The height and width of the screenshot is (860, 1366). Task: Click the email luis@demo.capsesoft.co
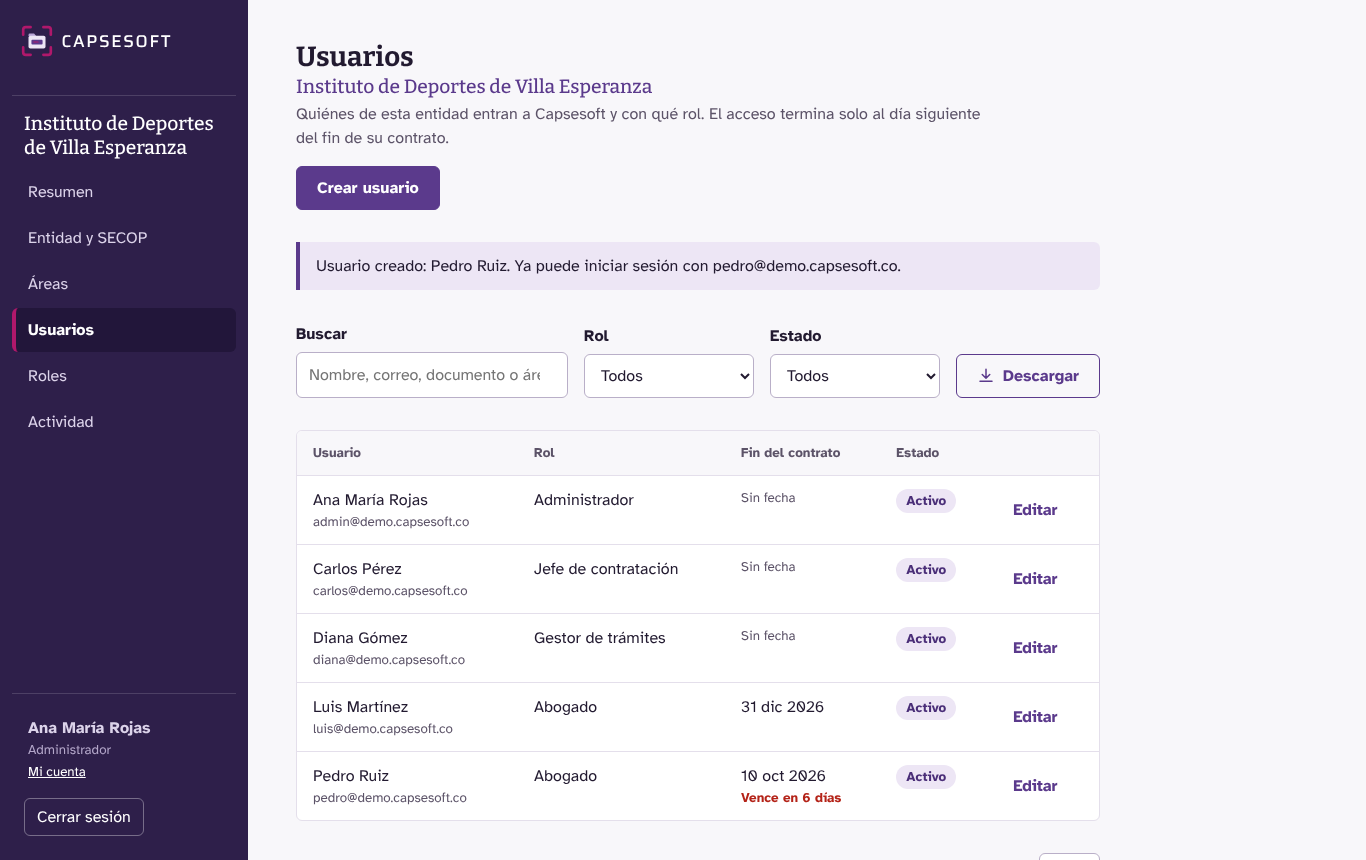383,729
